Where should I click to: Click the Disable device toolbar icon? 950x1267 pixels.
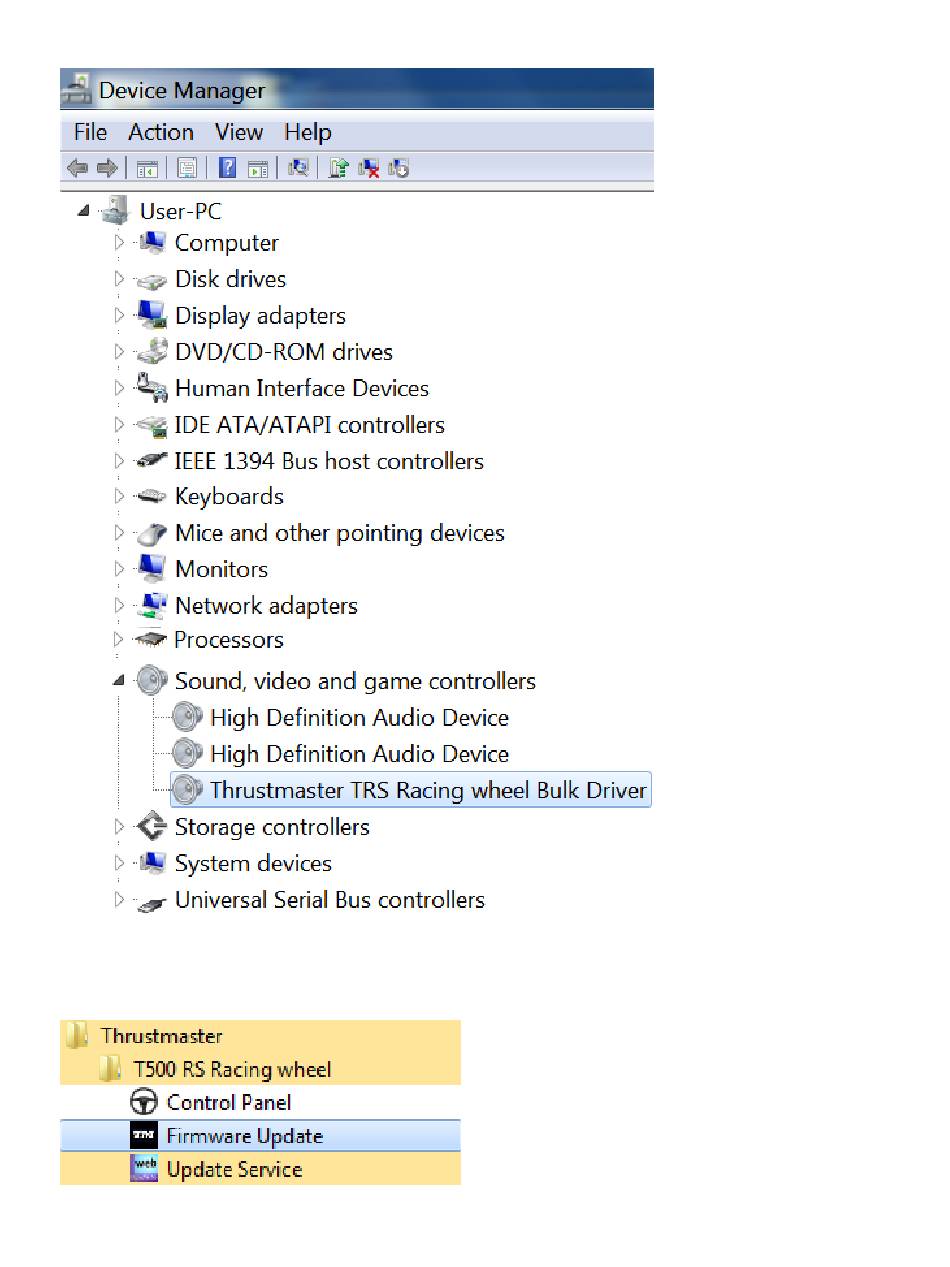tap(399, 169)
